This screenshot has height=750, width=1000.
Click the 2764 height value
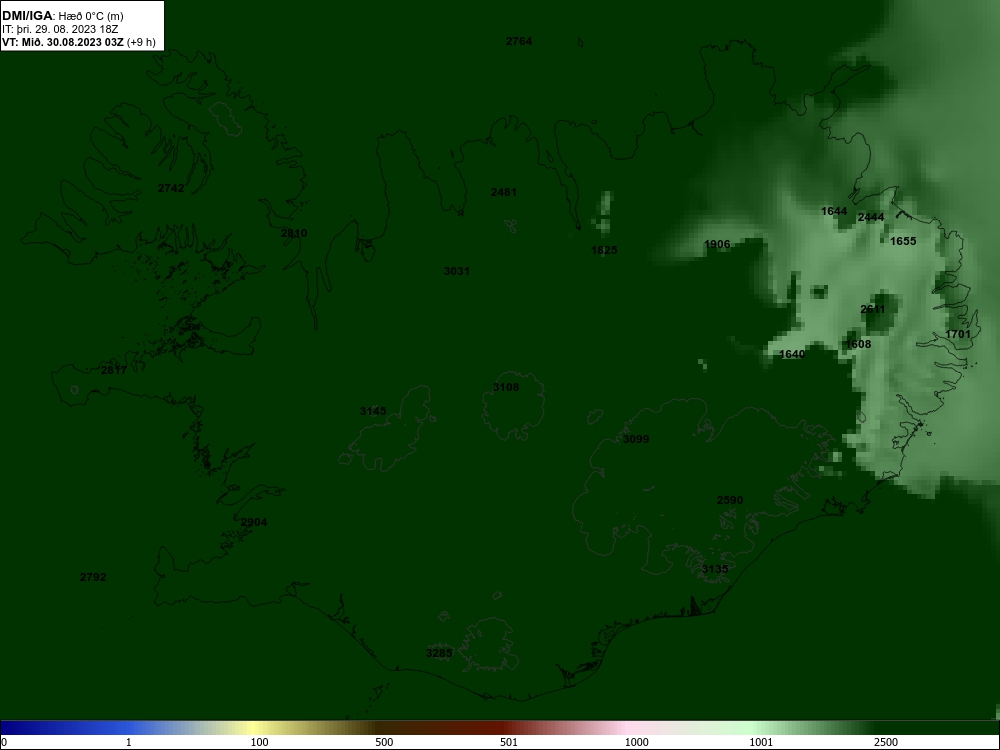click(x=518, y=41)
